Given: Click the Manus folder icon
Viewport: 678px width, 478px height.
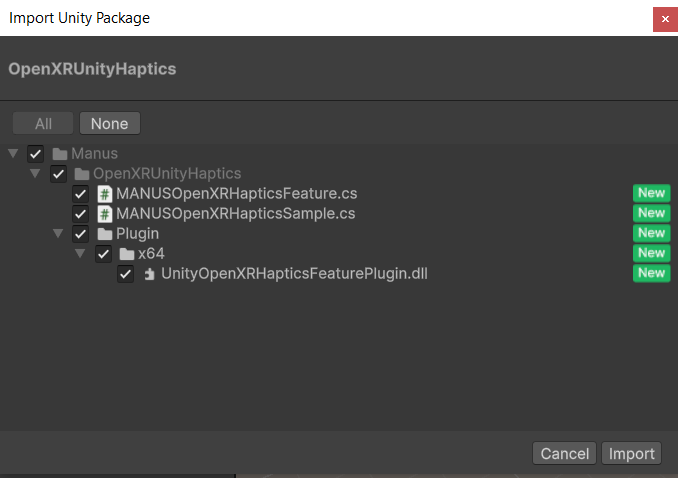Looking at the screenshot, I should click(60, 154).
